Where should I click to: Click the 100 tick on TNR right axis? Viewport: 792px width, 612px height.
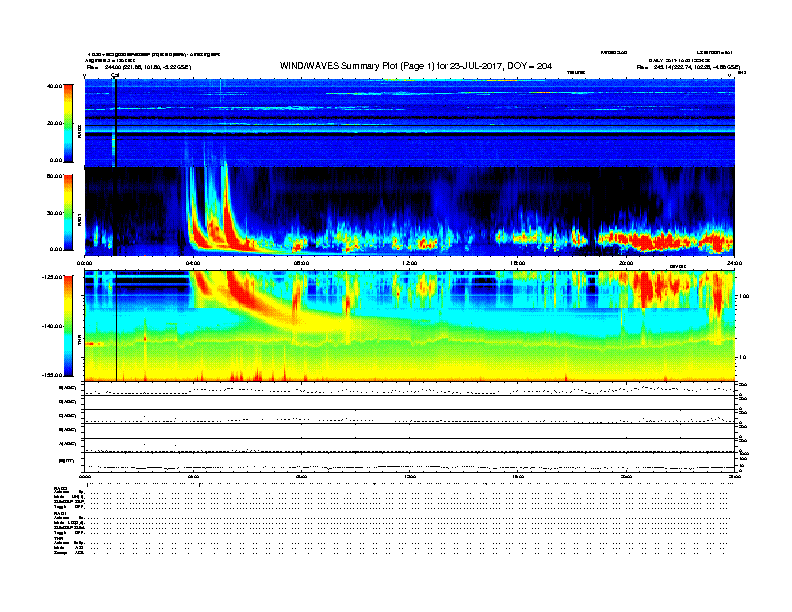pos(744,296)
